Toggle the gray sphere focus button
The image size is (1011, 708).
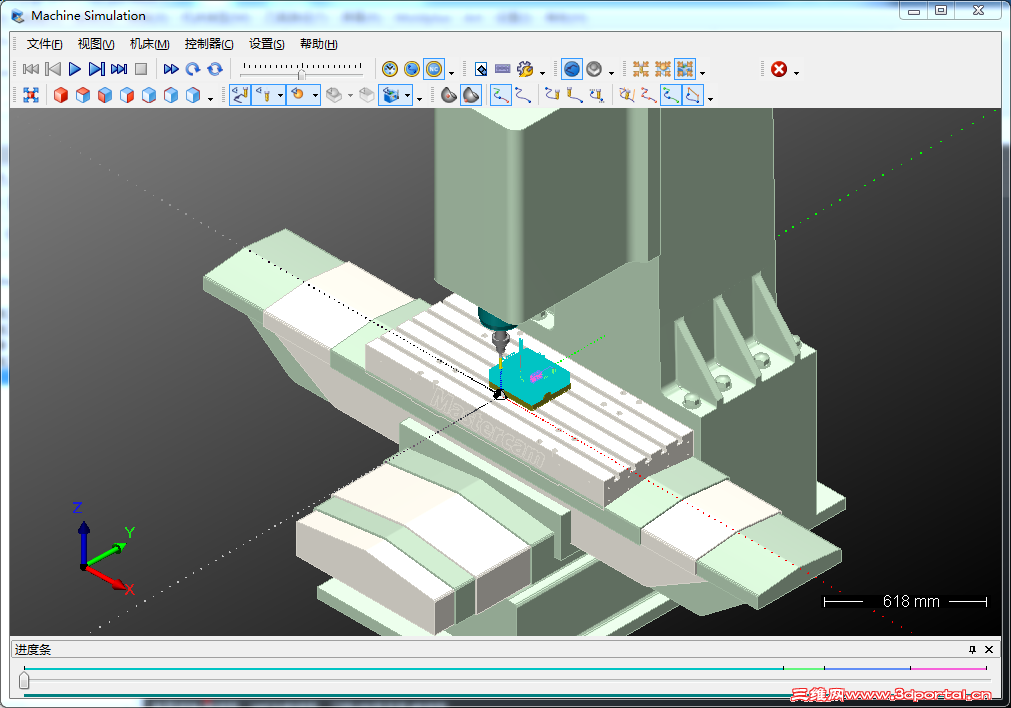594,69
